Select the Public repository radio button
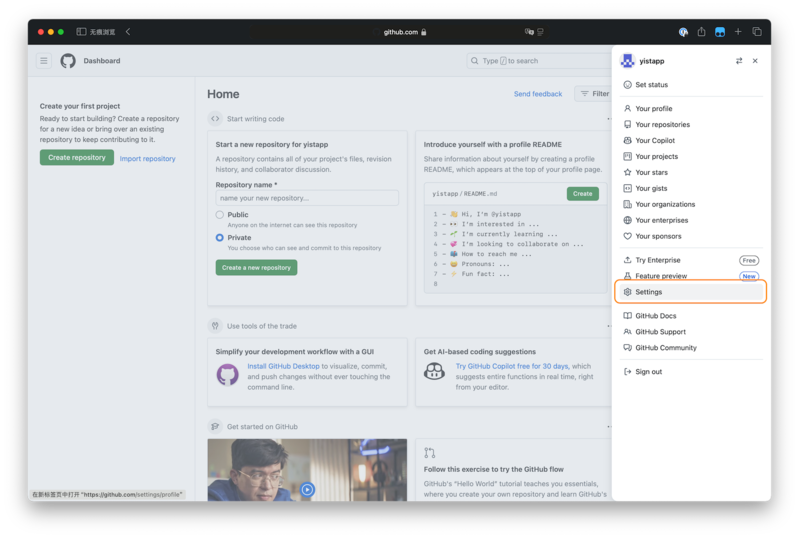The height and width of the screenshot is (538, 799). pos(220,214)
